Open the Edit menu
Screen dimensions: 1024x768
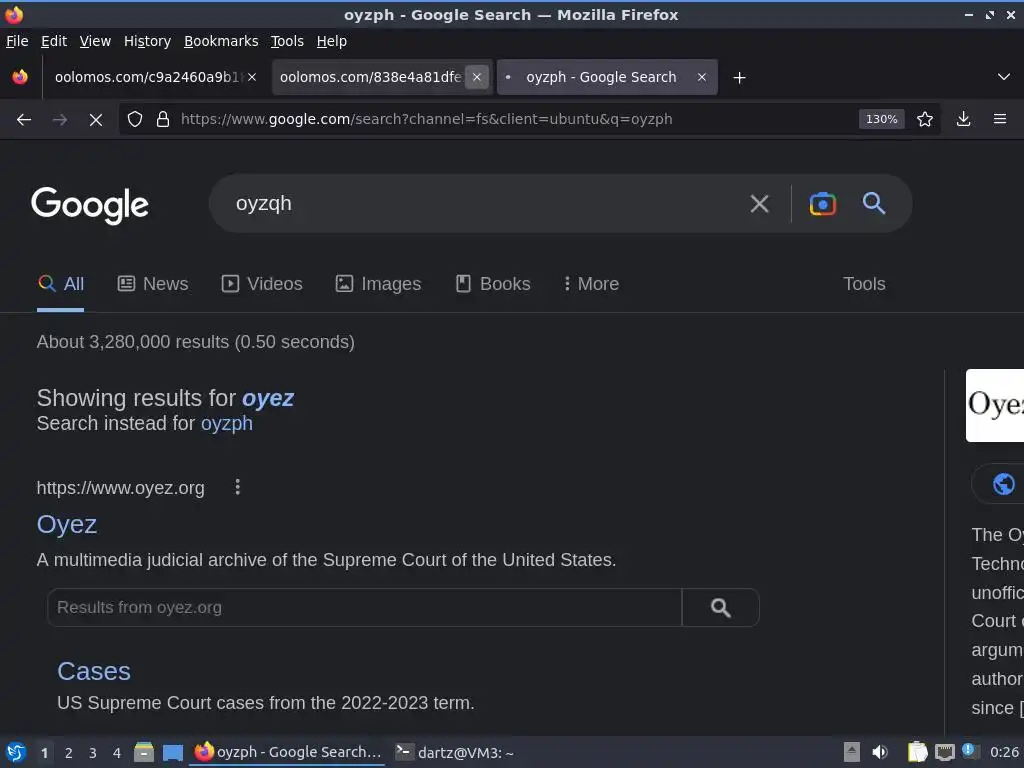coord(54,41)
